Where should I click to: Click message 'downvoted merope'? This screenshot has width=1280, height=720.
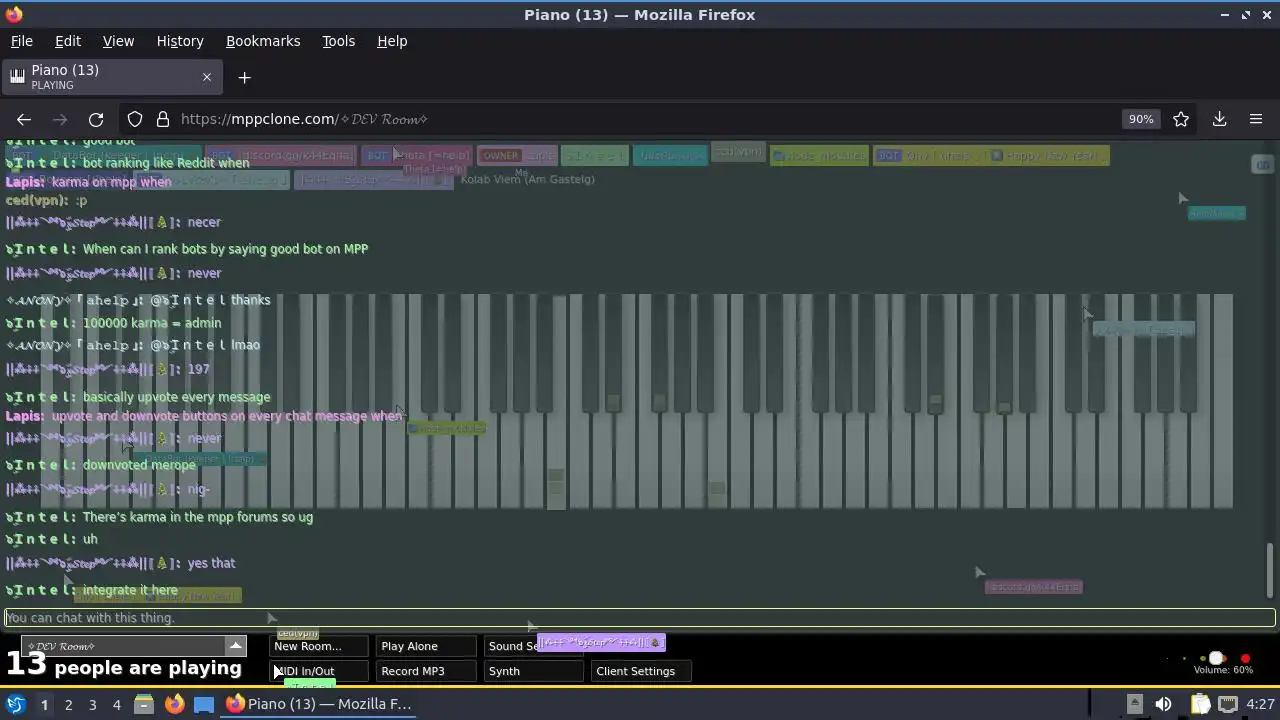click(x=139, y=465)
